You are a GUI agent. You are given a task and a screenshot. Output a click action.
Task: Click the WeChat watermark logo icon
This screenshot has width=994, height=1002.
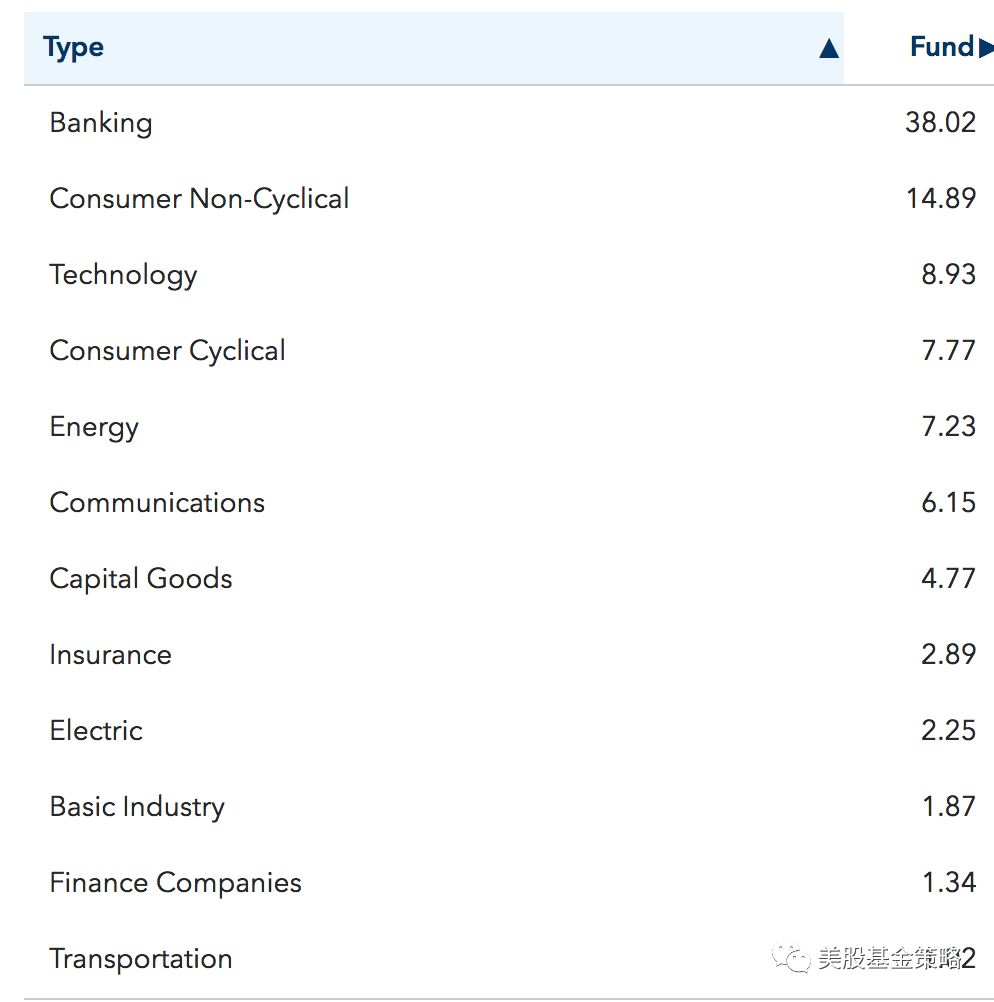[x=796, y=959]
